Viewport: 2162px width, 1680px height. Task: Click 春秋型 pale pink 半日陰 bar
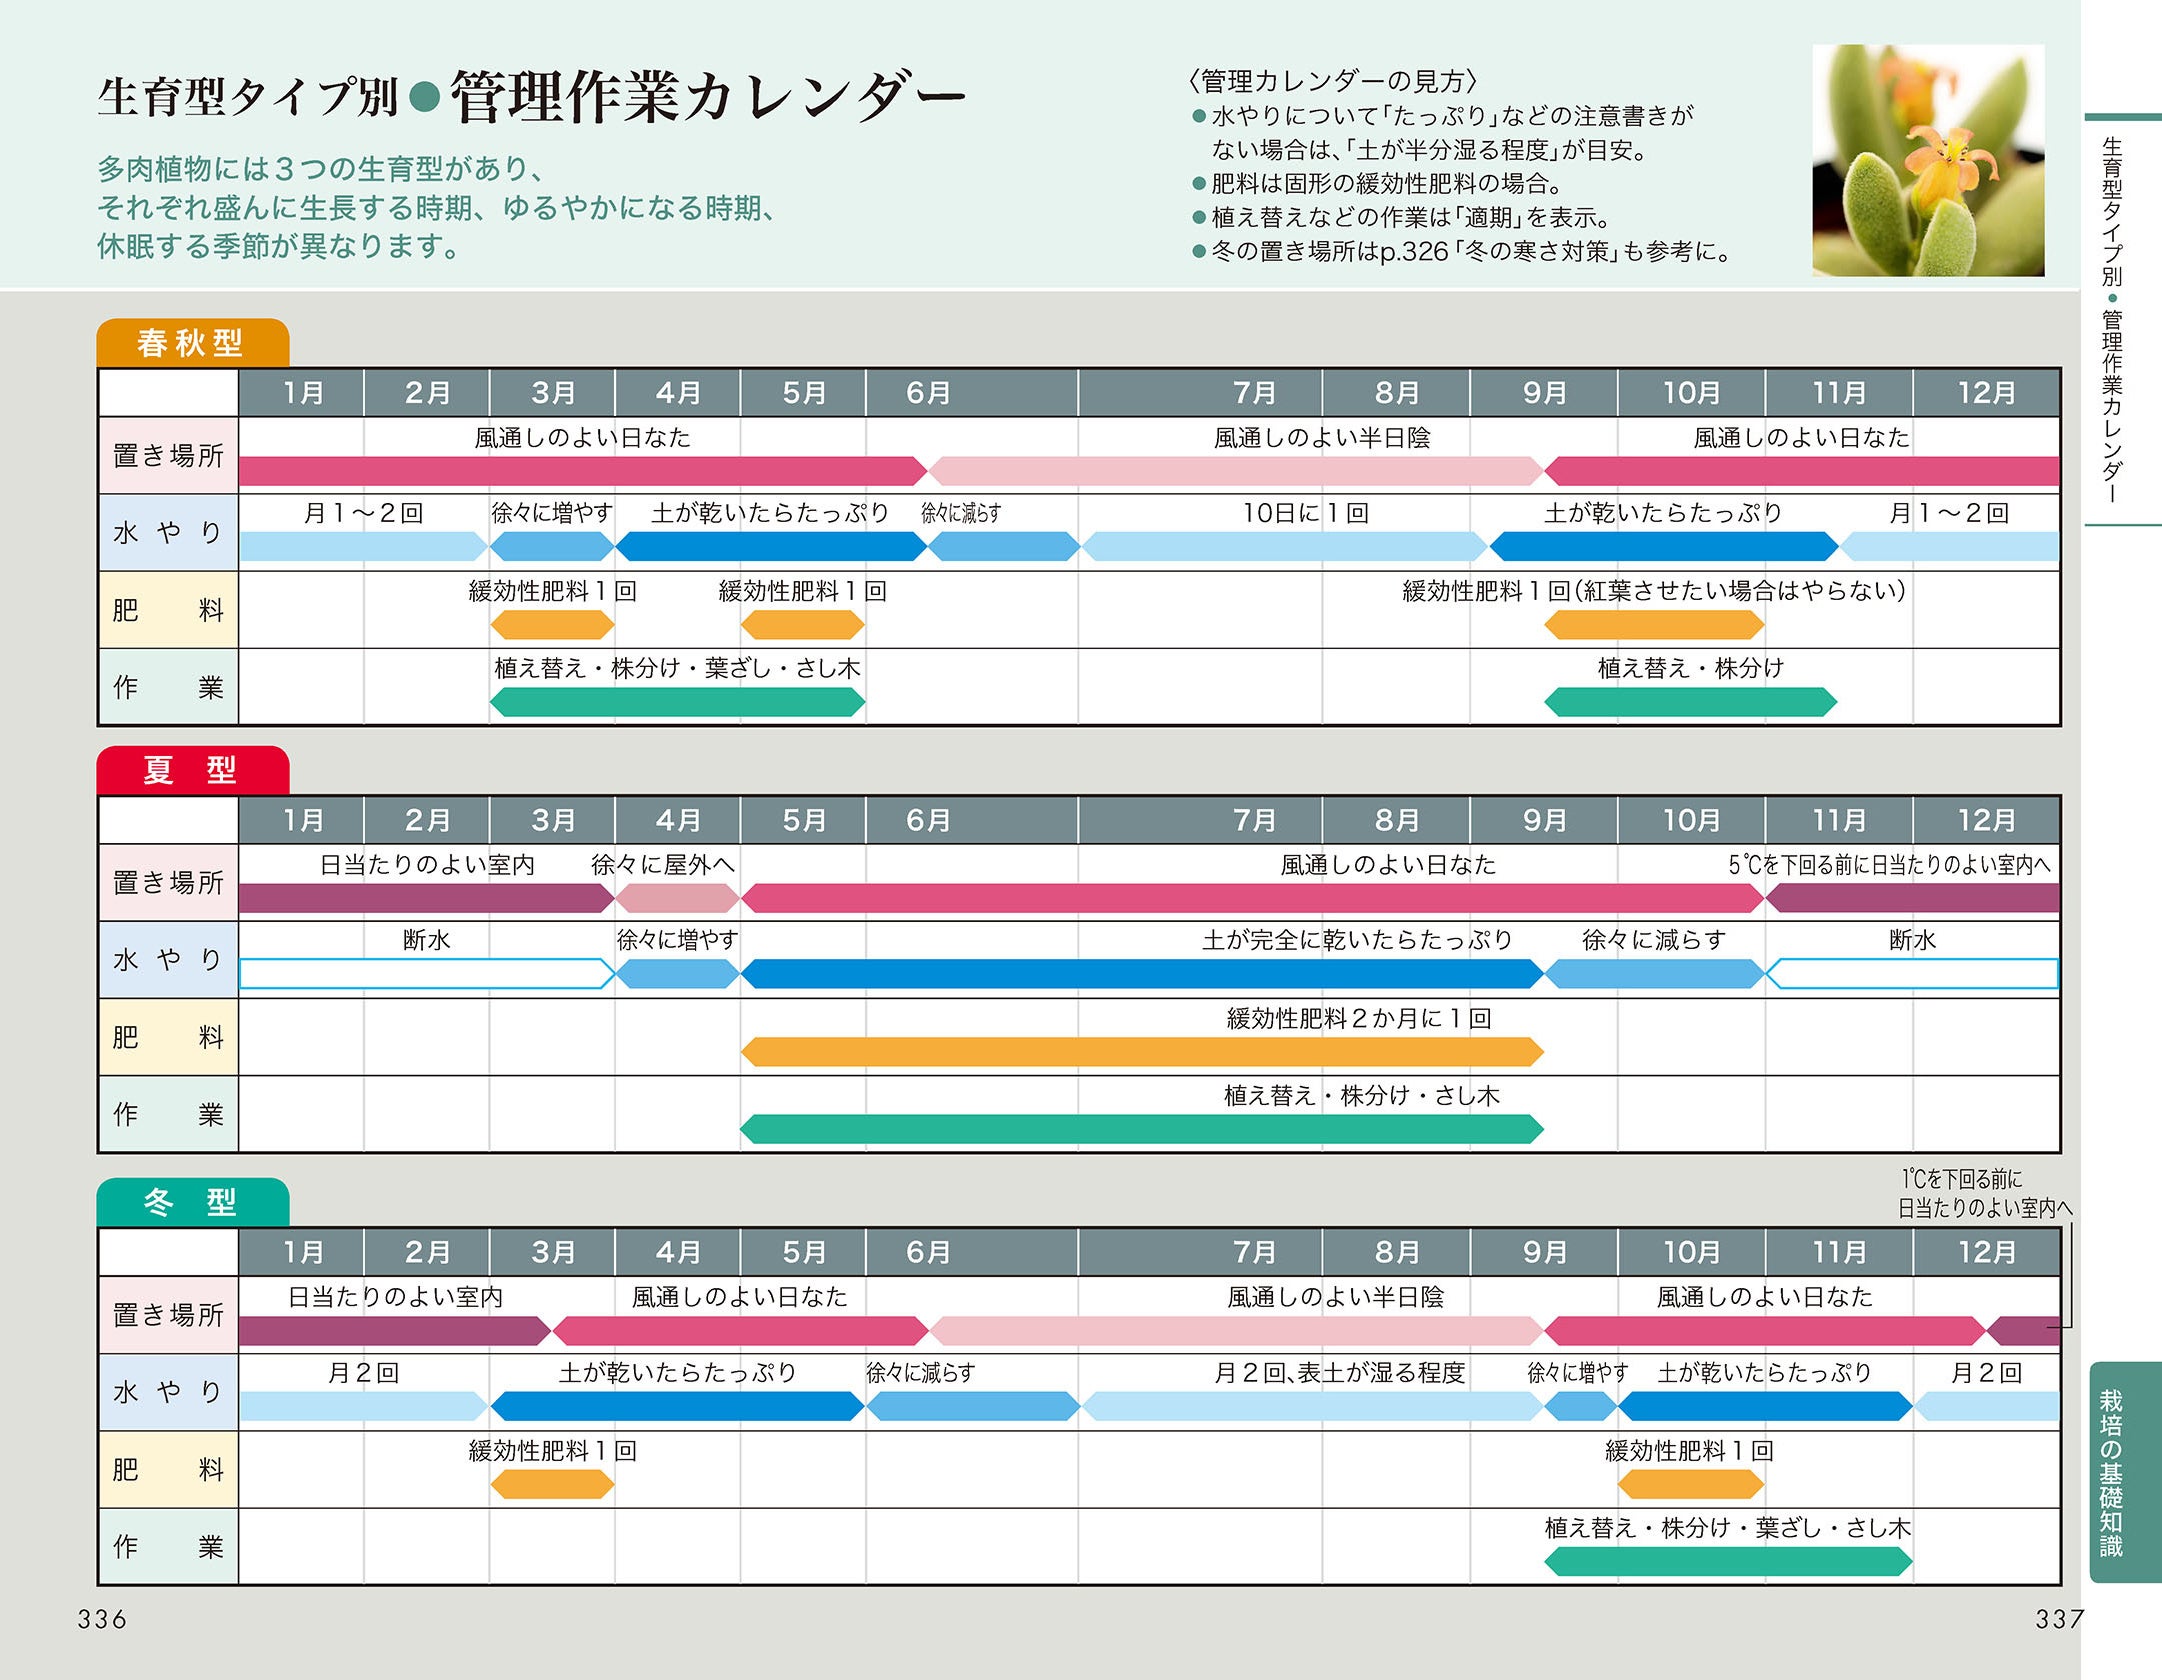click(x=1235, y=471)
